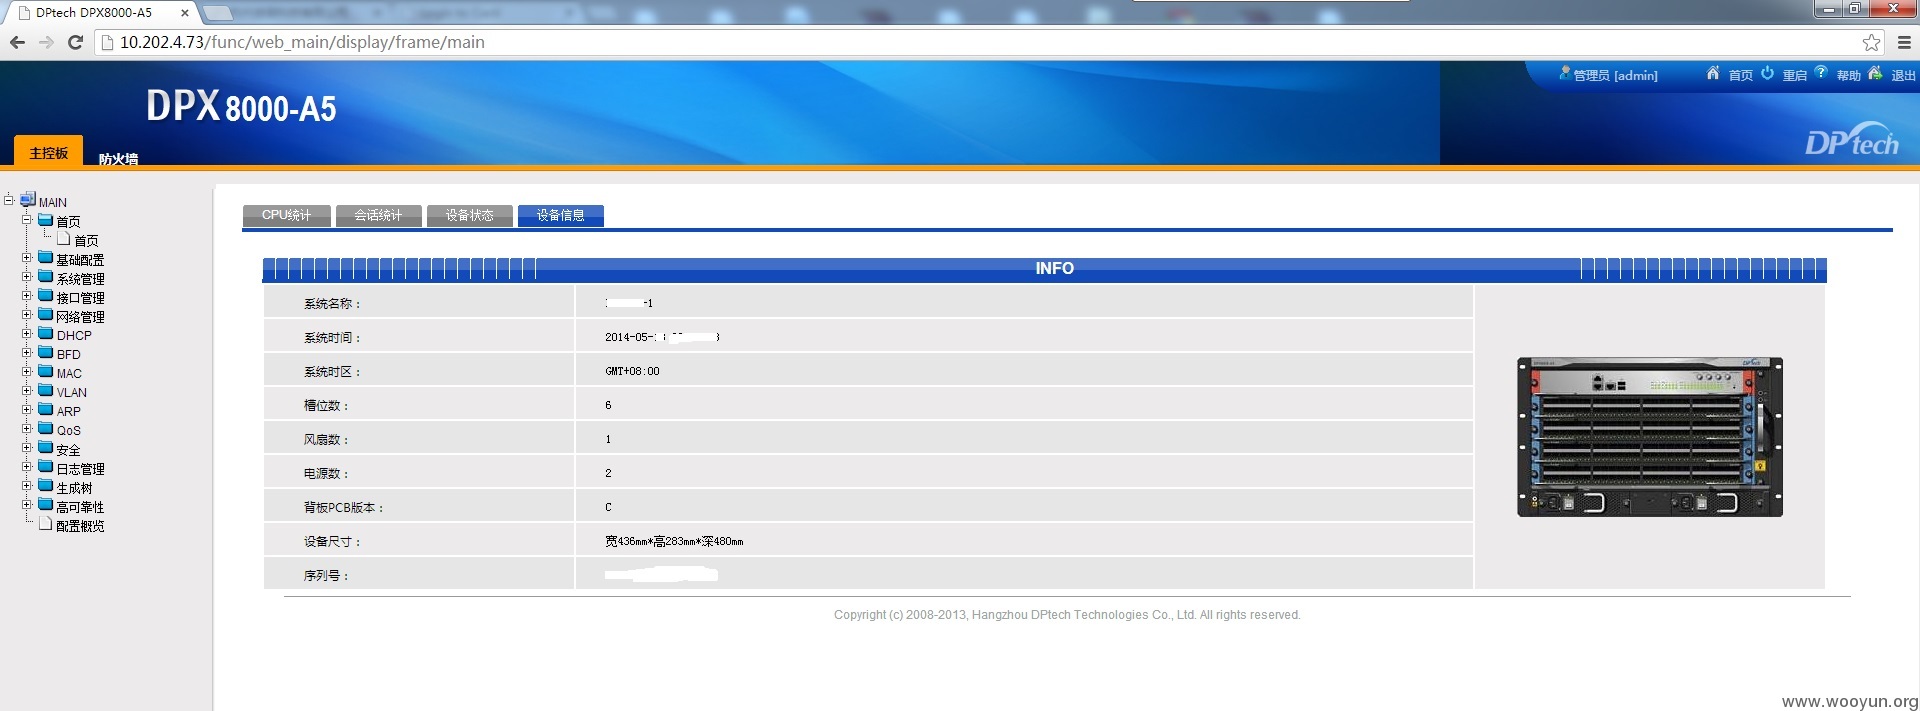
Task: Click the GMT+08:00 time zone value
Action: click(632, 371)
